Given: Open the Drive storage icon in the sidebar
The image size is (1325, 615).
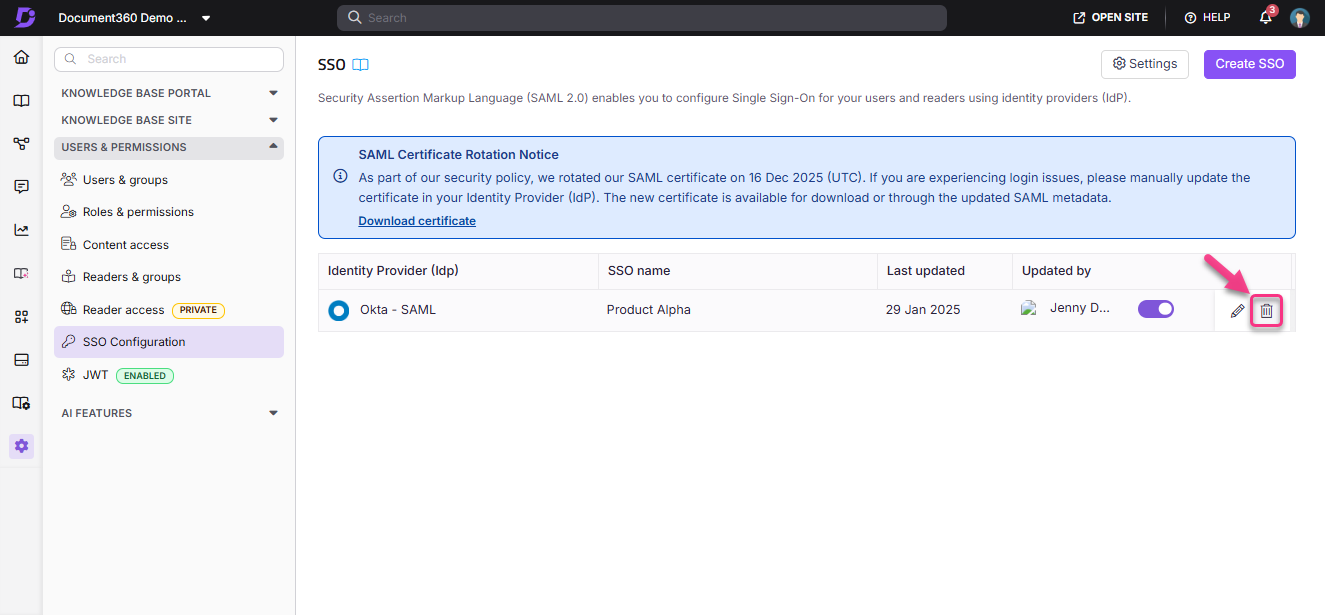Looking at the screenshot, I should coord(21,359).
